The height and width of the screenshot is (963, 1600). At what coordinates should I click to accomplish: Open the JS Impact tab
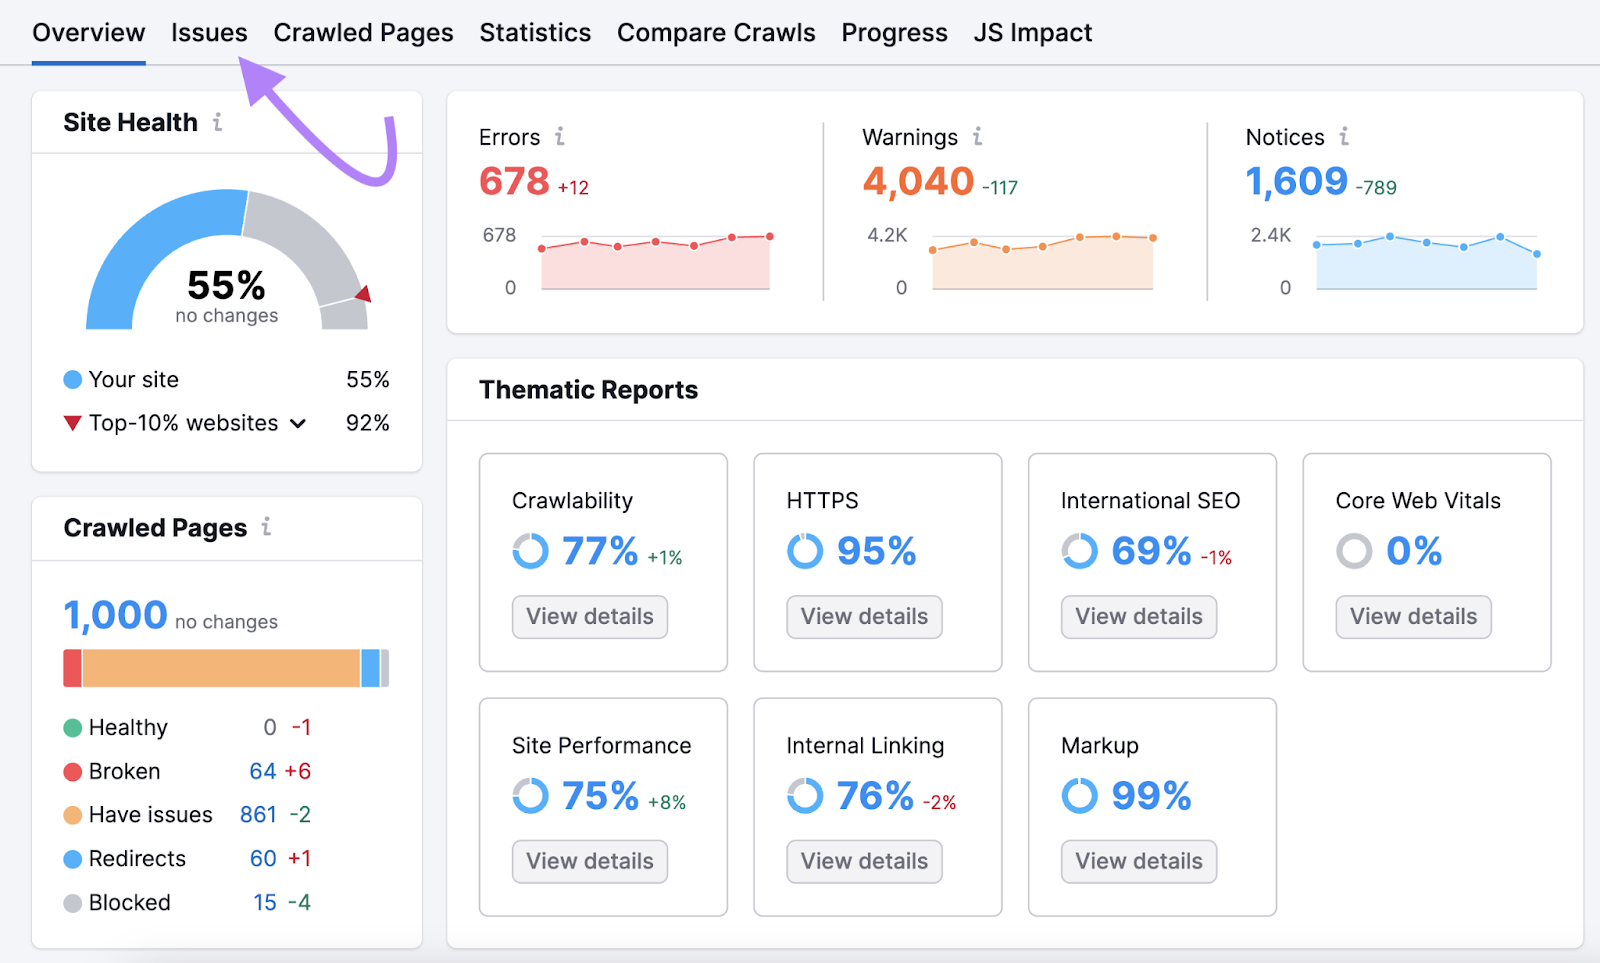pos(1032,33)
